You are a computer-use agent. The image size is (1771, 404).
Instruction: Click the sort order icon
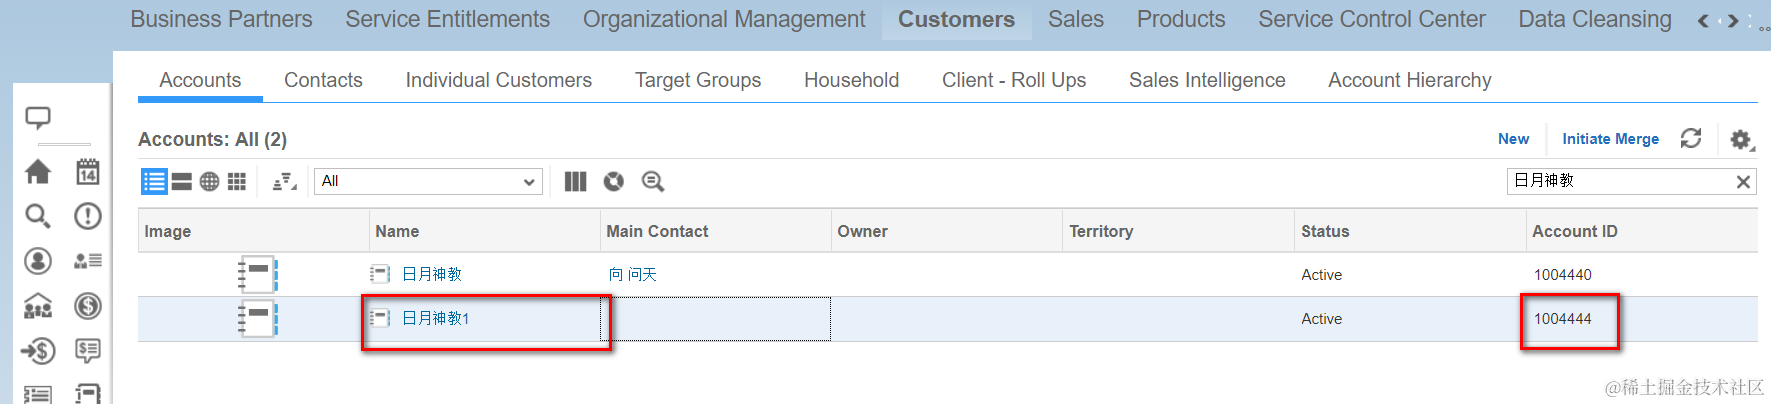tap(284, 181)
